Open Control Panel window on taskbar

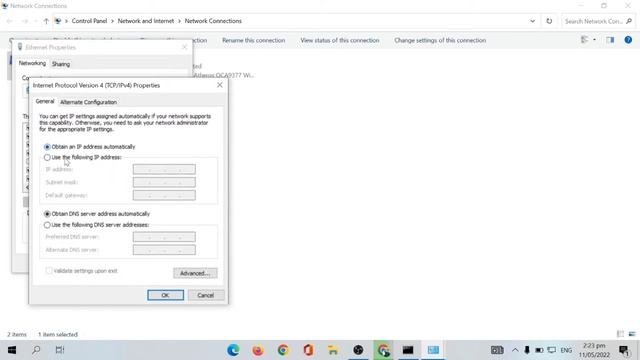(x=433, y=350)
